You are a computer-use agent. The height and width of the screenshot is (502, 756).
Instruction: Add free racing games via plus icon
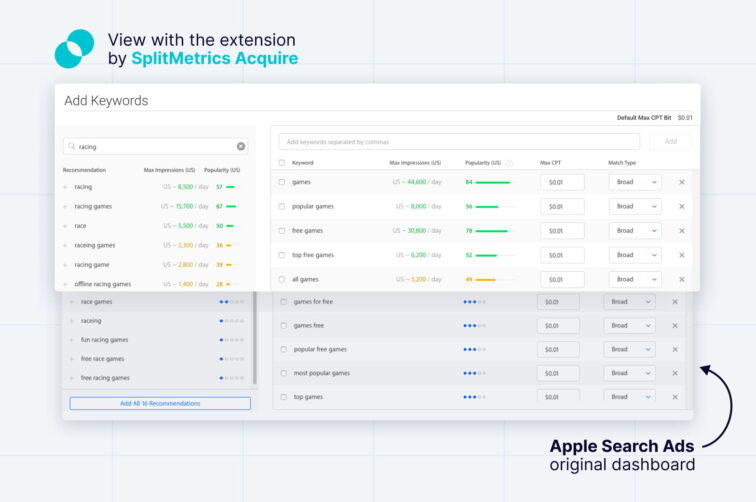click(71, 378)
